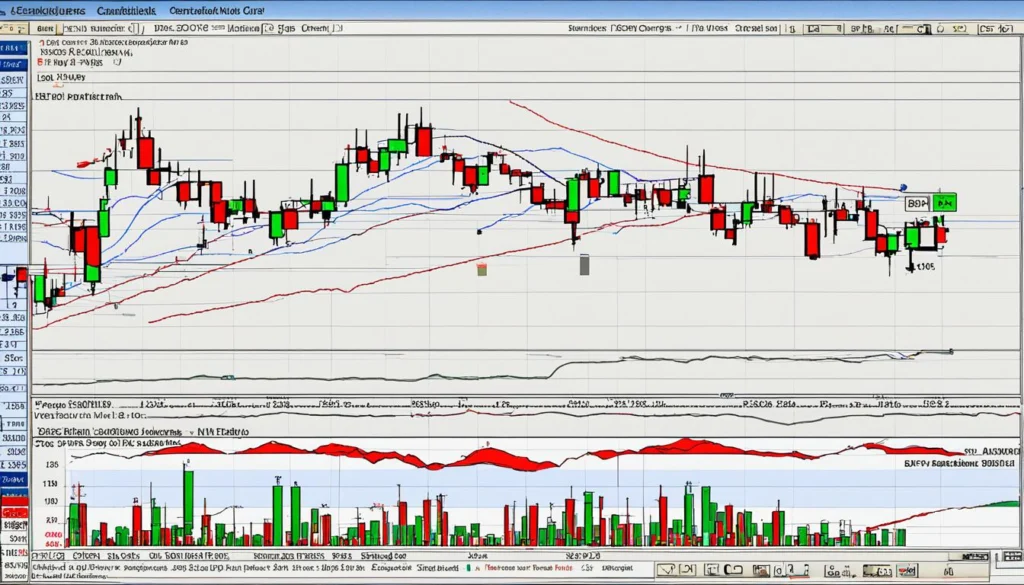Click the small gray marker below the mid-chart candles

pyautogui.click(x=584, y=265)
